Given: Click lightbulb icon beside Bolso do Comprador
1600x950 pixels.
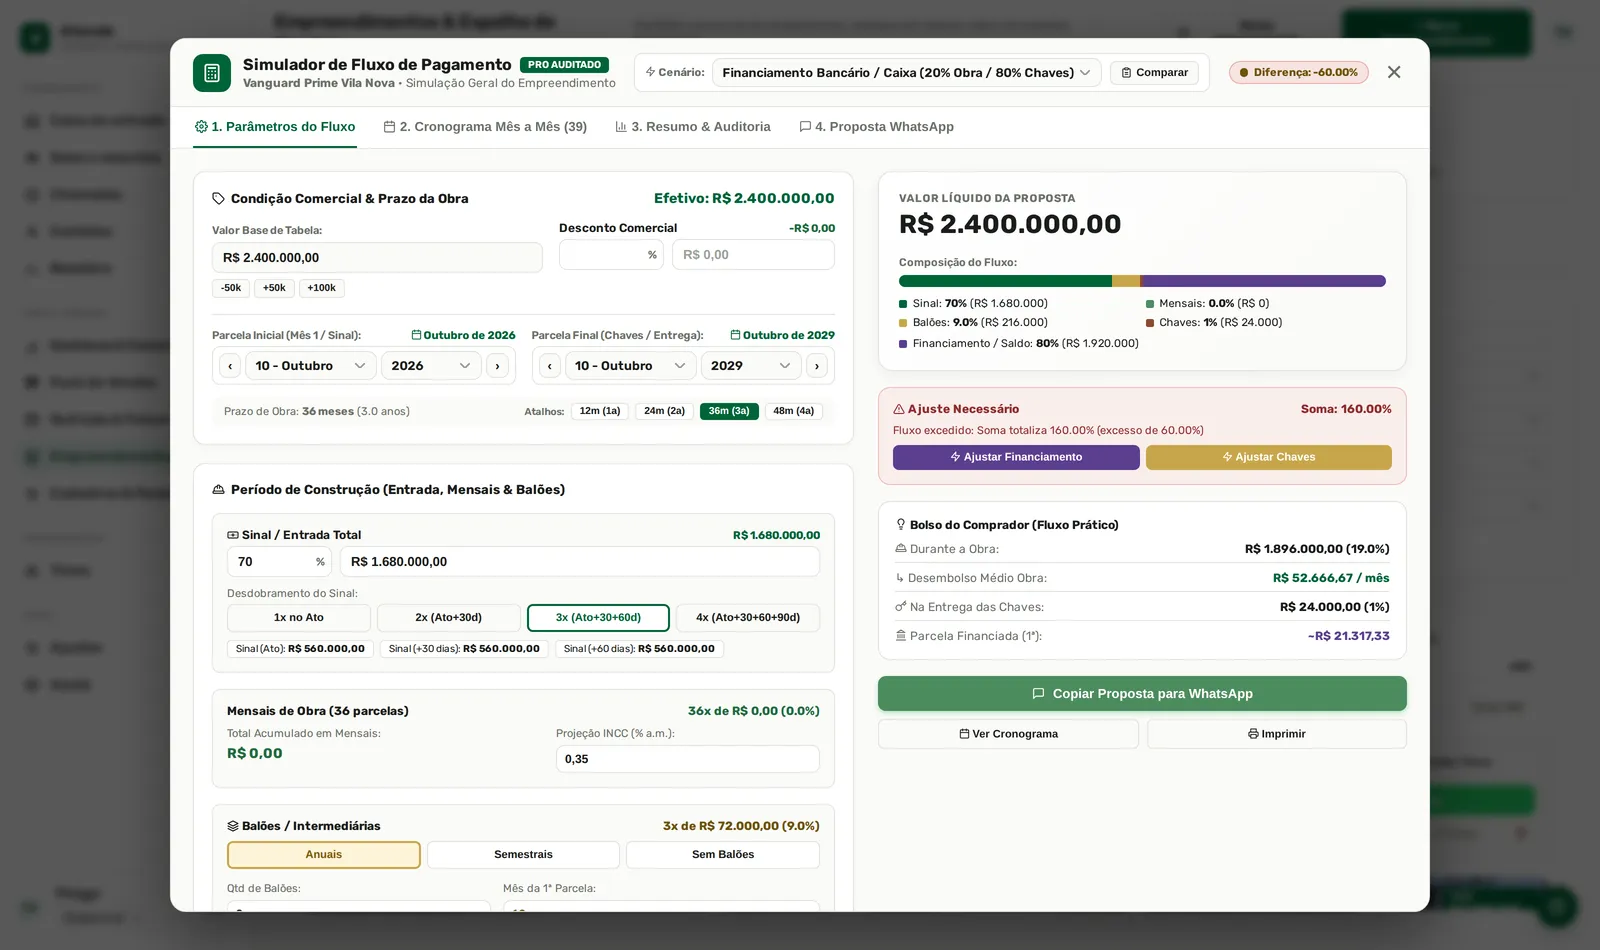Looking at the screenshot, I should (x=901, y=524).
